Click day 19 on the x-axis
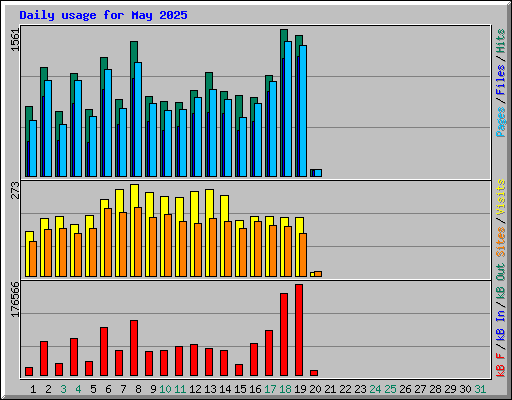512x400 pixels. click(x=300, y=389)
